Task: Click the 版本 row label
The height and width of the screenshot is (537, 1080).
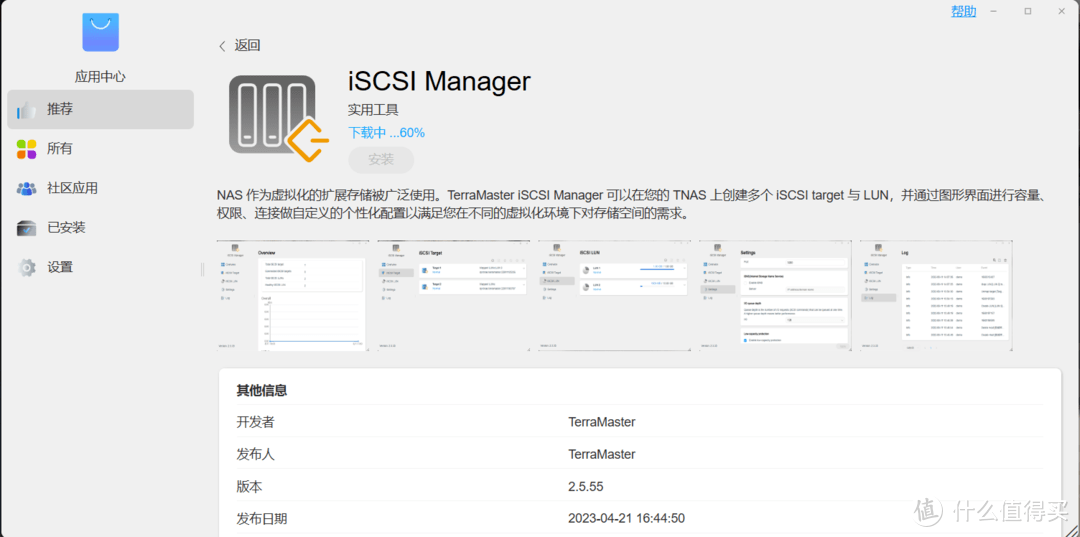Action: click(249, 486)
